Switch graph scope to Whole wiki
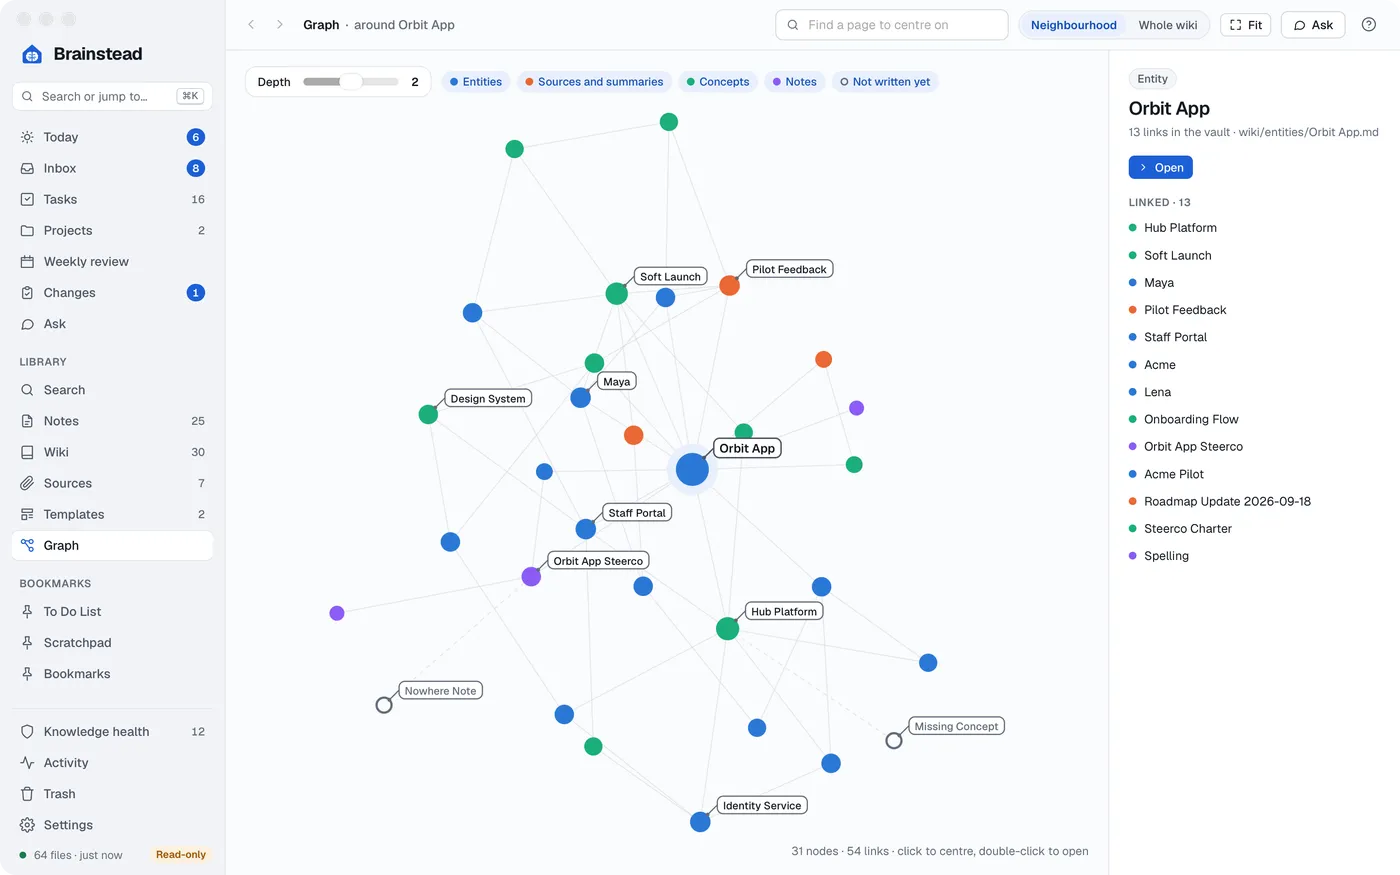Image resolution: width=1400 pixels, height=875 pixels. pos(1168,25)
